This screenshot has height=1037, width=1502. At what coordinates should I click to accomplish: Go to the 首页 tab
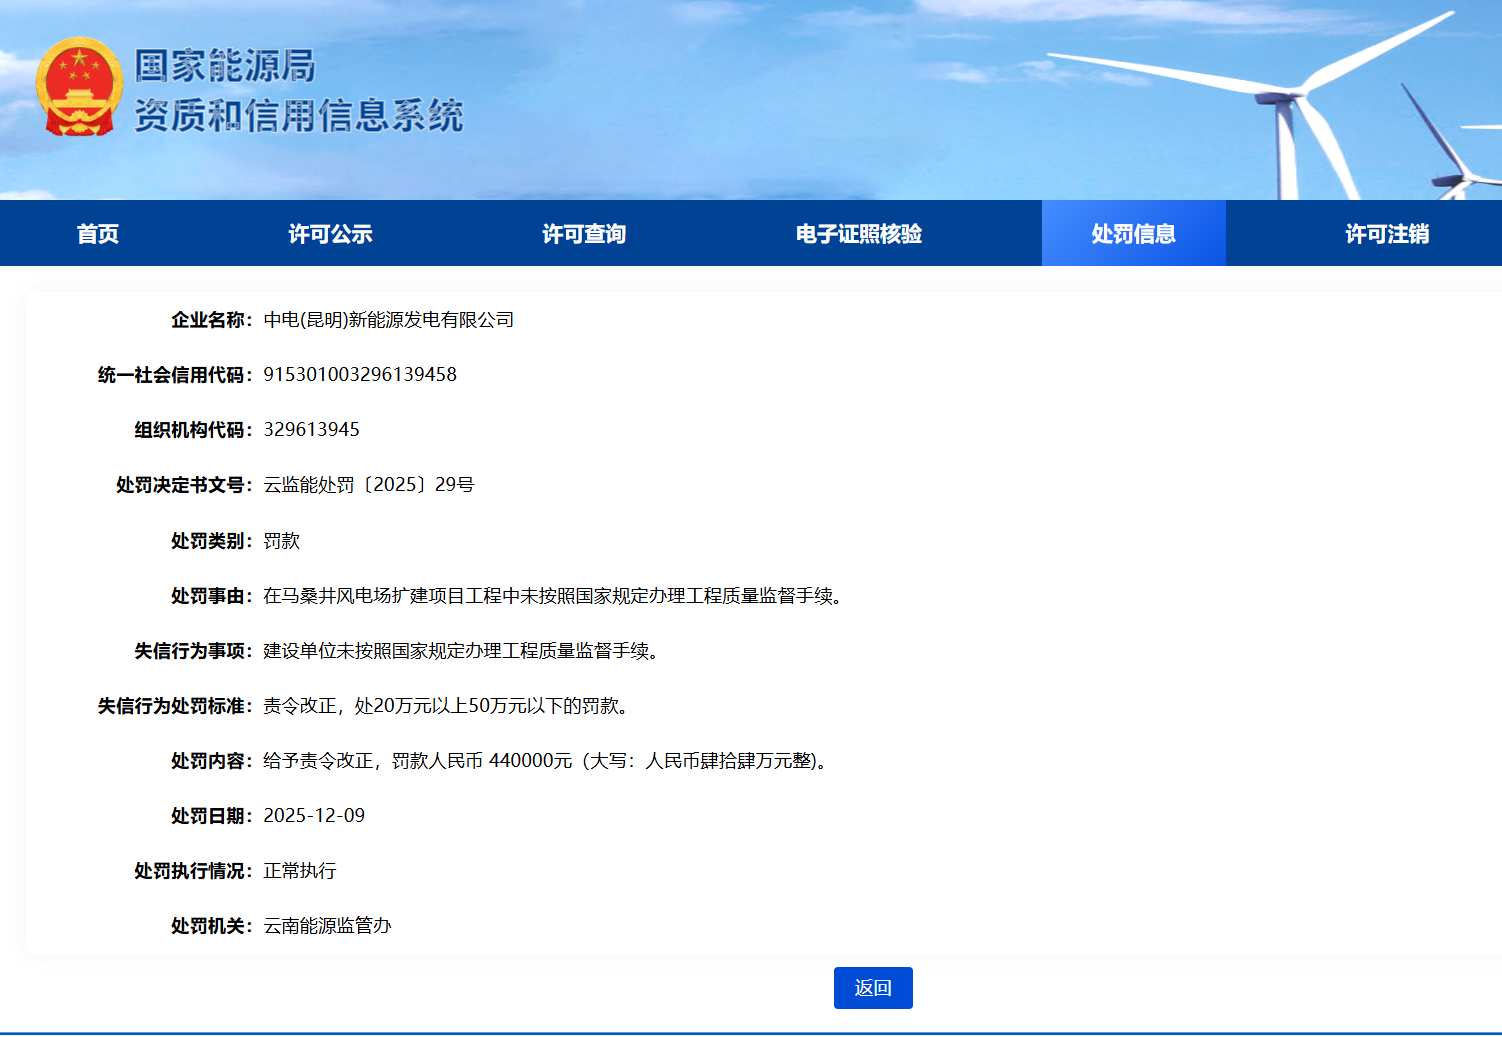click(98, 234)
